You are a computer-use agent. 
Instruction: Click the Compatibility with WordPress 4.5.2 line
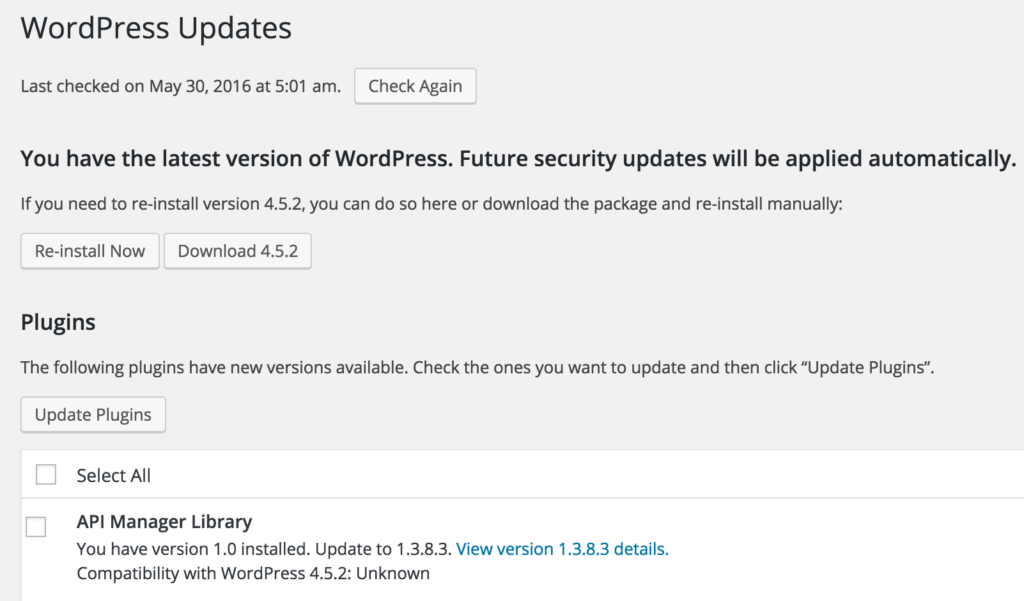[253, 574]
